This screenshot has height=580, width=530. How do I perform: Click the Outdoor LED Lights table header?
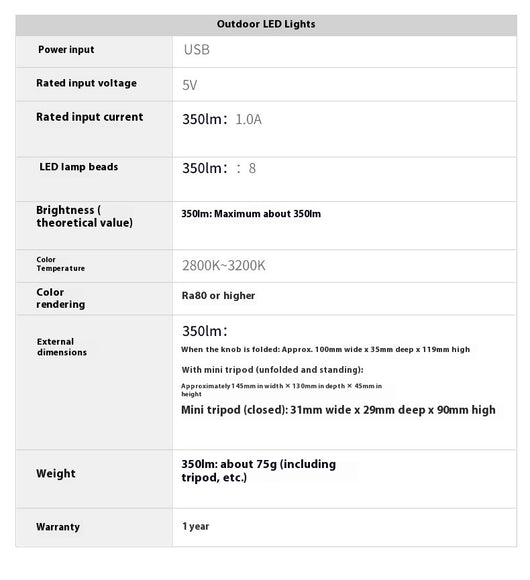tap(266, 24)
